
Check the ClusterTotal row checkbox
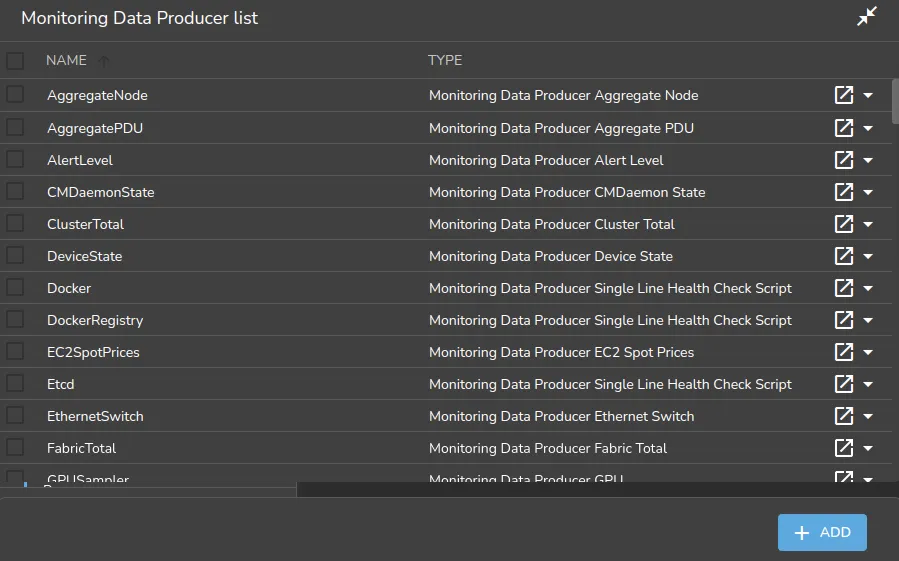pyautogui.click(x=15, y=223)
